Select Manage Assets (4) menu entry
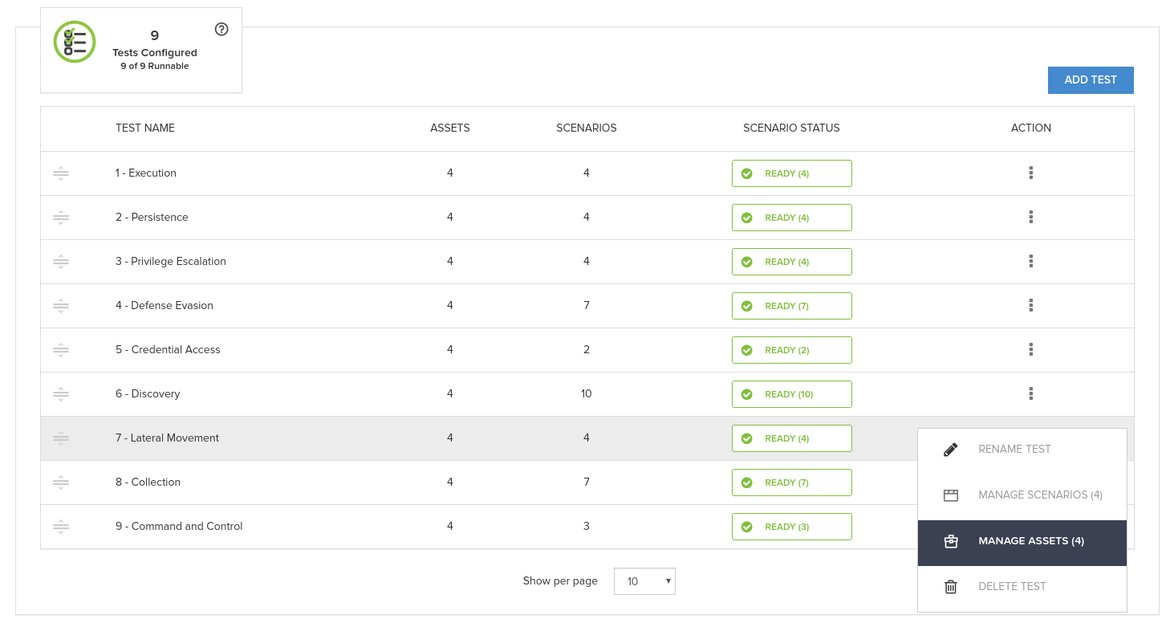Image resolution: width=1170 pixels, height=619 pixels. (1022, 542)
